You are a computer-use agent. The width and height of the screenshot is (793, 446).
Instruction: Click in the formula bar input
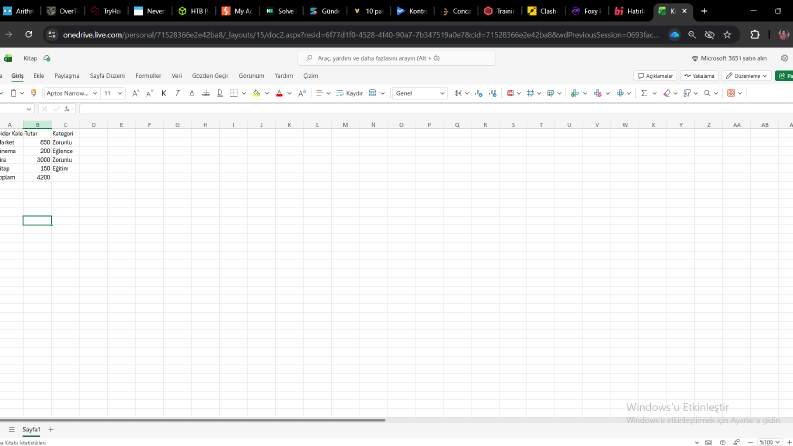point(435,109)
